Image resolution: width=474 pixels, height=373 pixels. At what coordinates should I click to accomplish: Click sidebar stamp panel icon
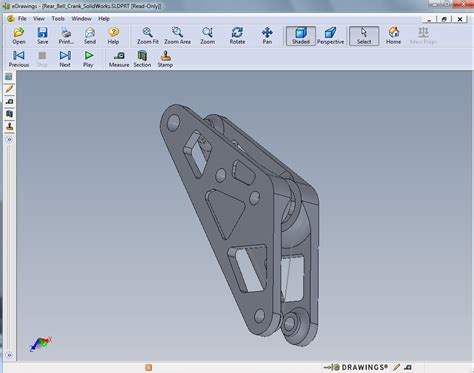coord(9,126)
